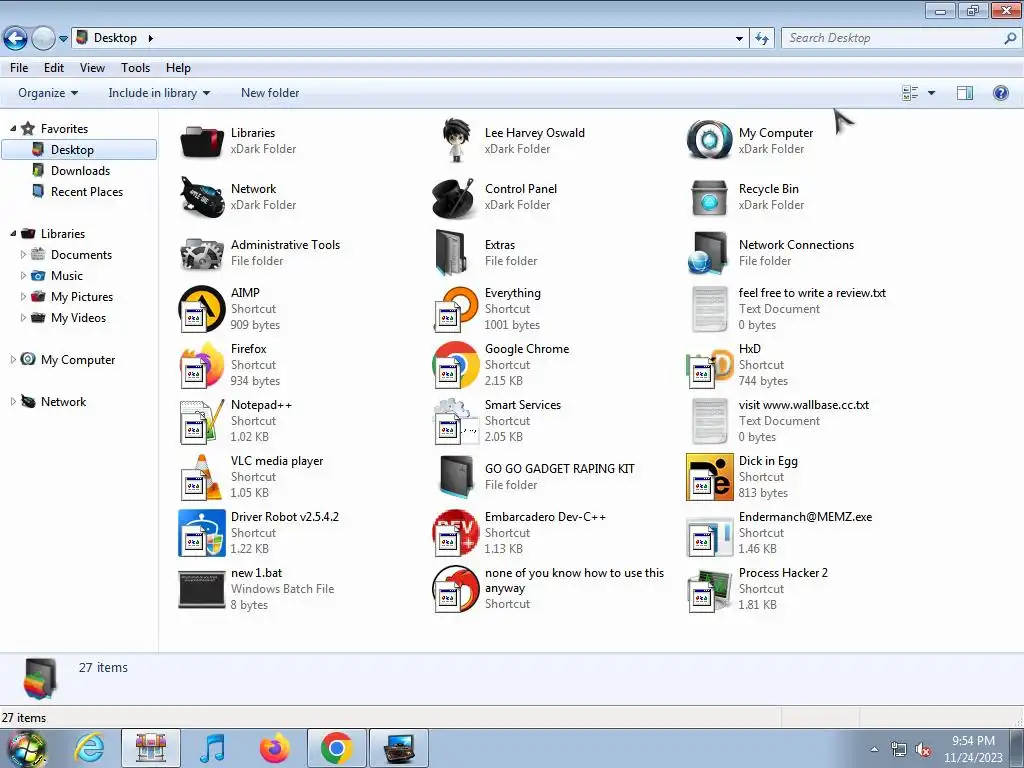This screenshot has height=768, width=1024.
Task: Open the Network Connections folder icon
Action: pos(708,253)
